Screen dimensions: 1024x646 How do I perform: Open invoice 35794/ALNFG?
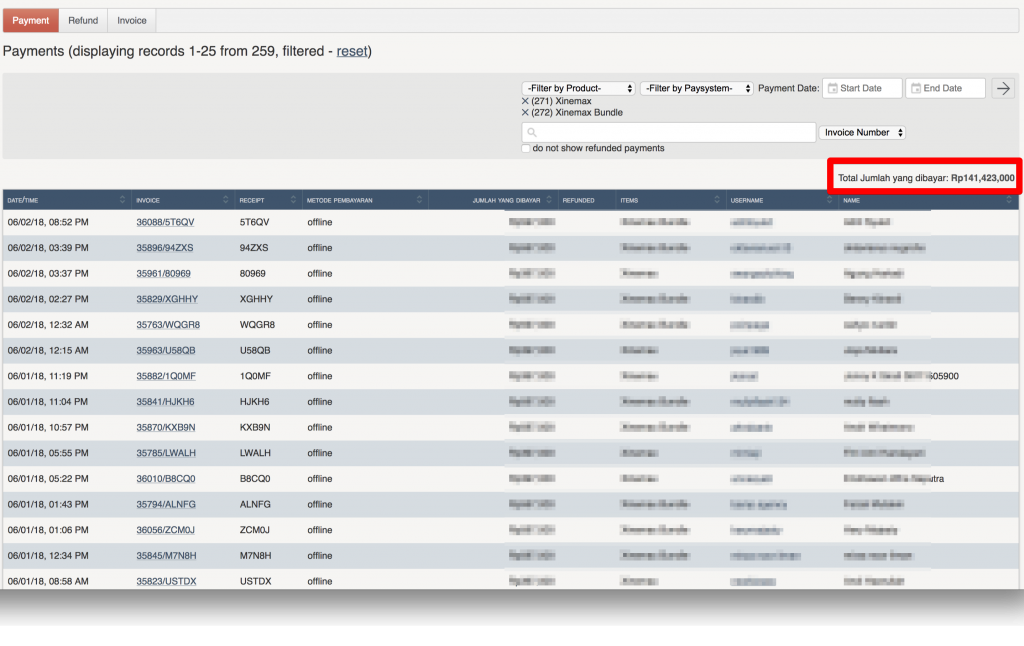click(166, 504)
